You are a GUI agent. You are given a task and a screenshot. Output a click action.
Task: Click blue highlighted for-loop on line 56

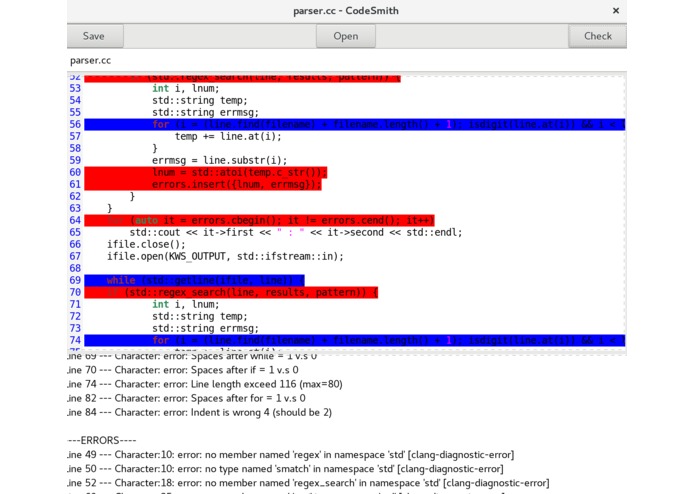354,124
